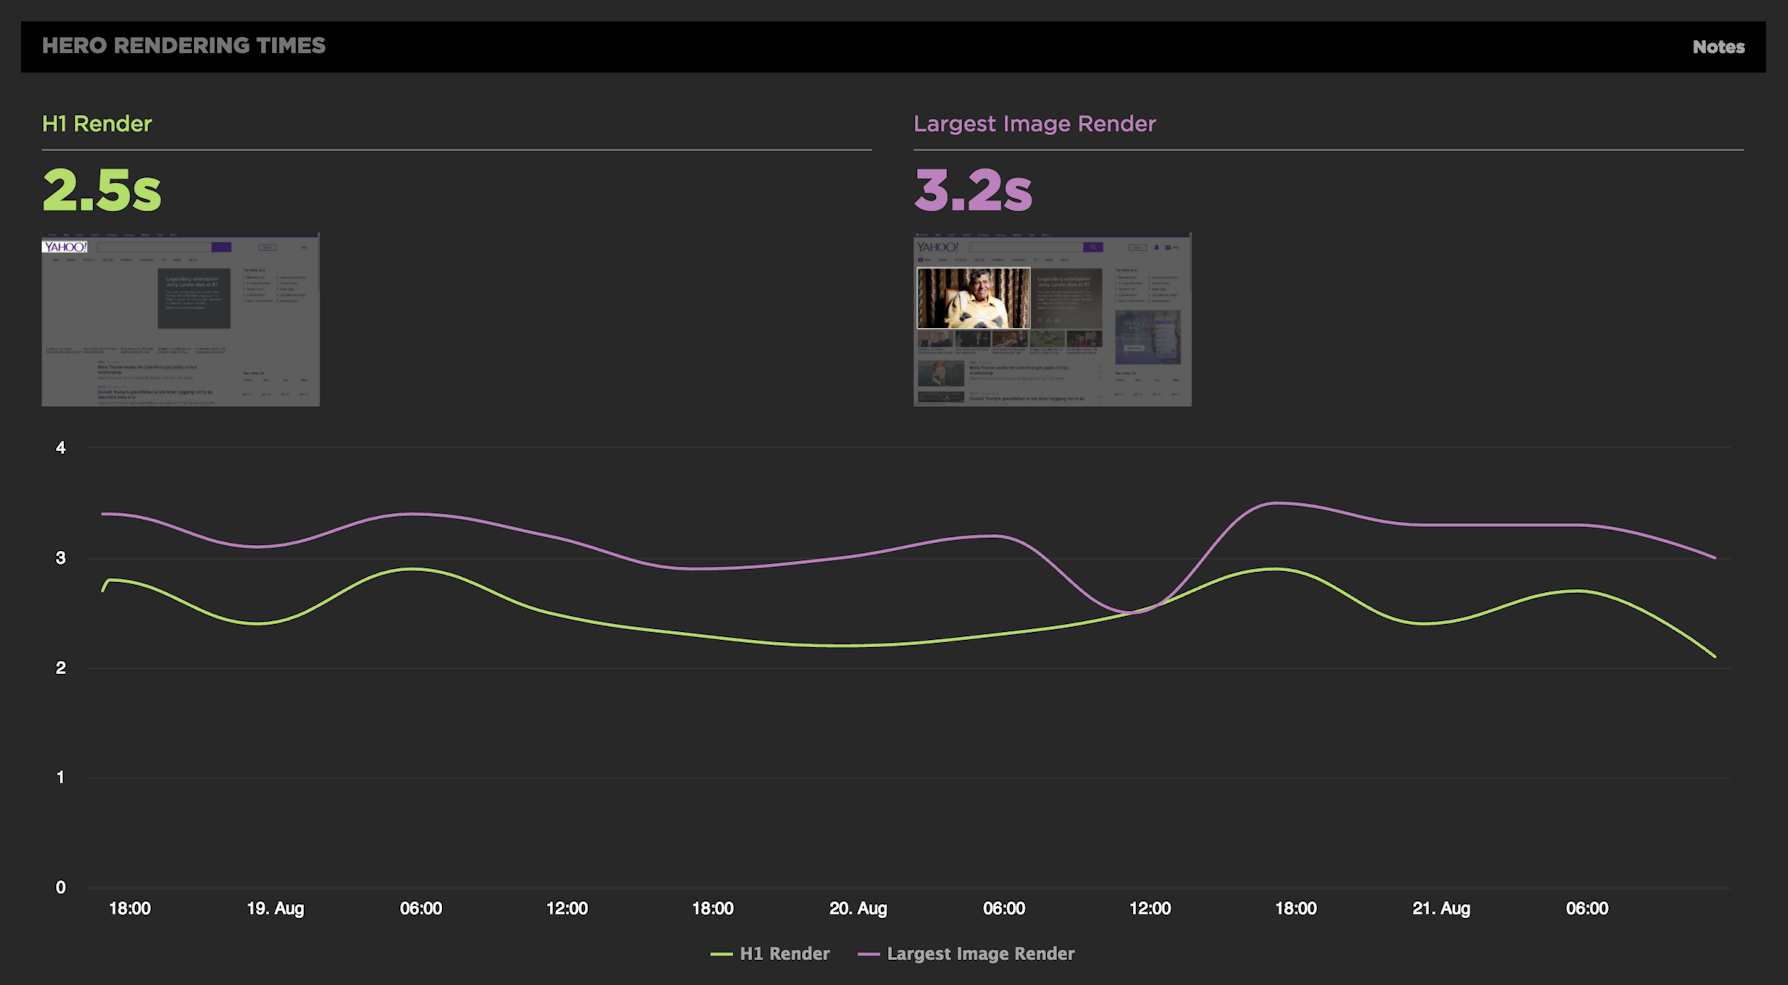This screenshot has height=985, width=1788.
Task: Open the Largest Image Render screenshot thumbnail
Action: tap(1052, 318)
